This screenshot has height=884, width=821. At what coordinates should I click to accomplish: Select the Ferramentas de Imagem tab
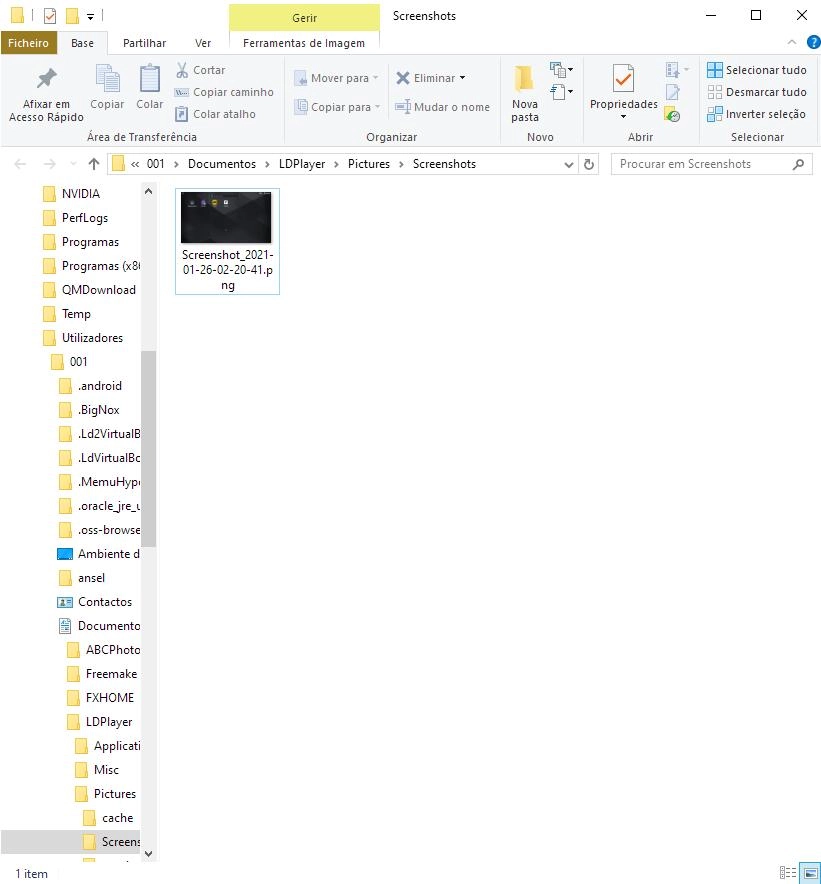[x=304, y=43]
